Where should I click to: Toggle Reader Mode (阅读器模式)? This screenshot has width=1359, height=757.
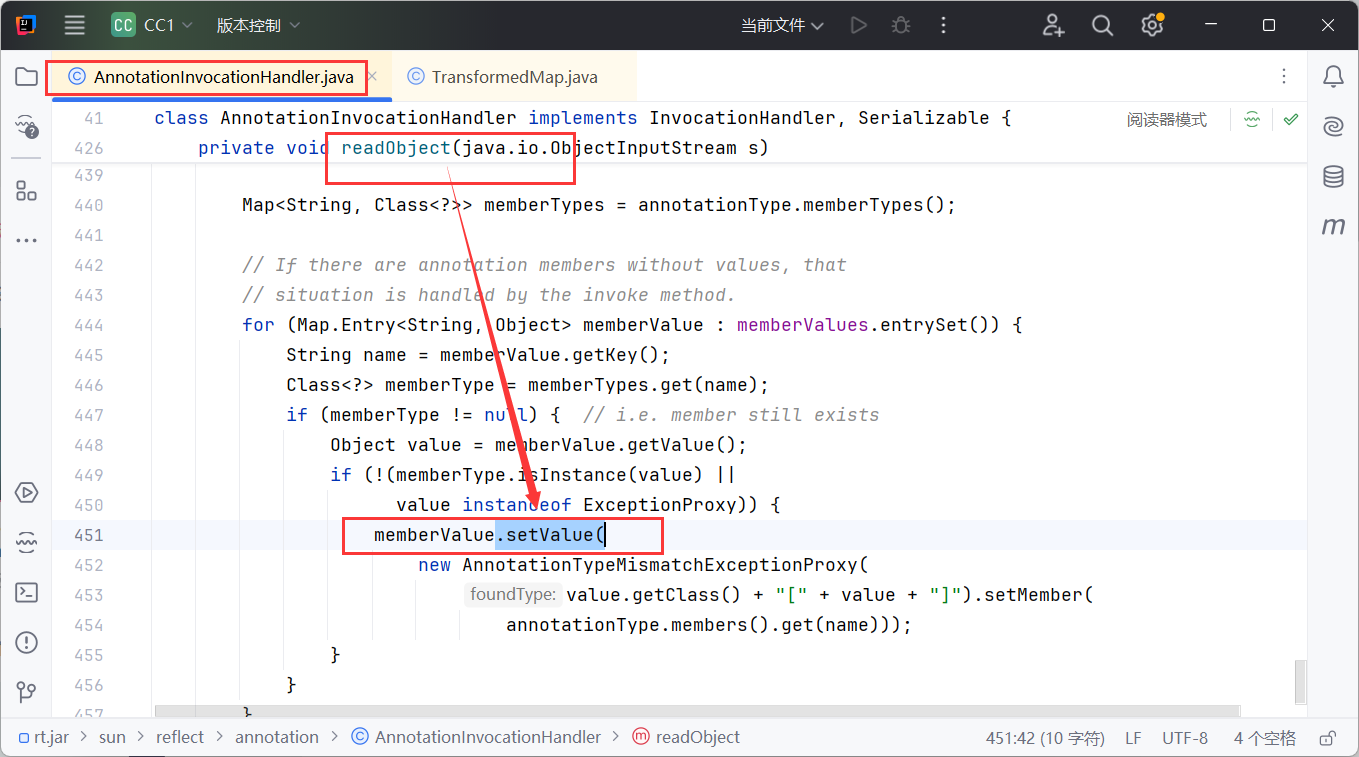1166,120
